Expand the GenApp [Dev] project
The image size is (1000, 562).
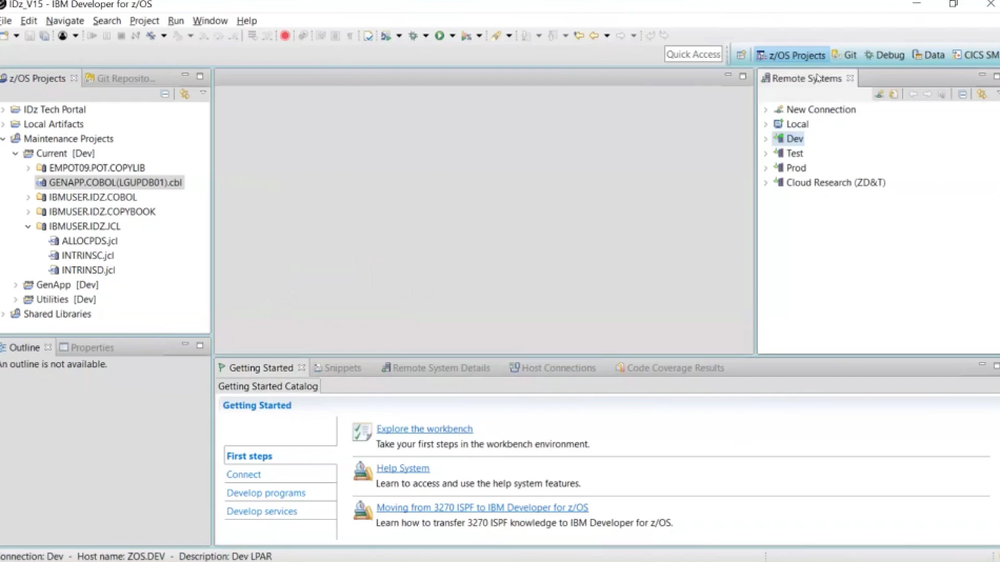tap(15, 285)
